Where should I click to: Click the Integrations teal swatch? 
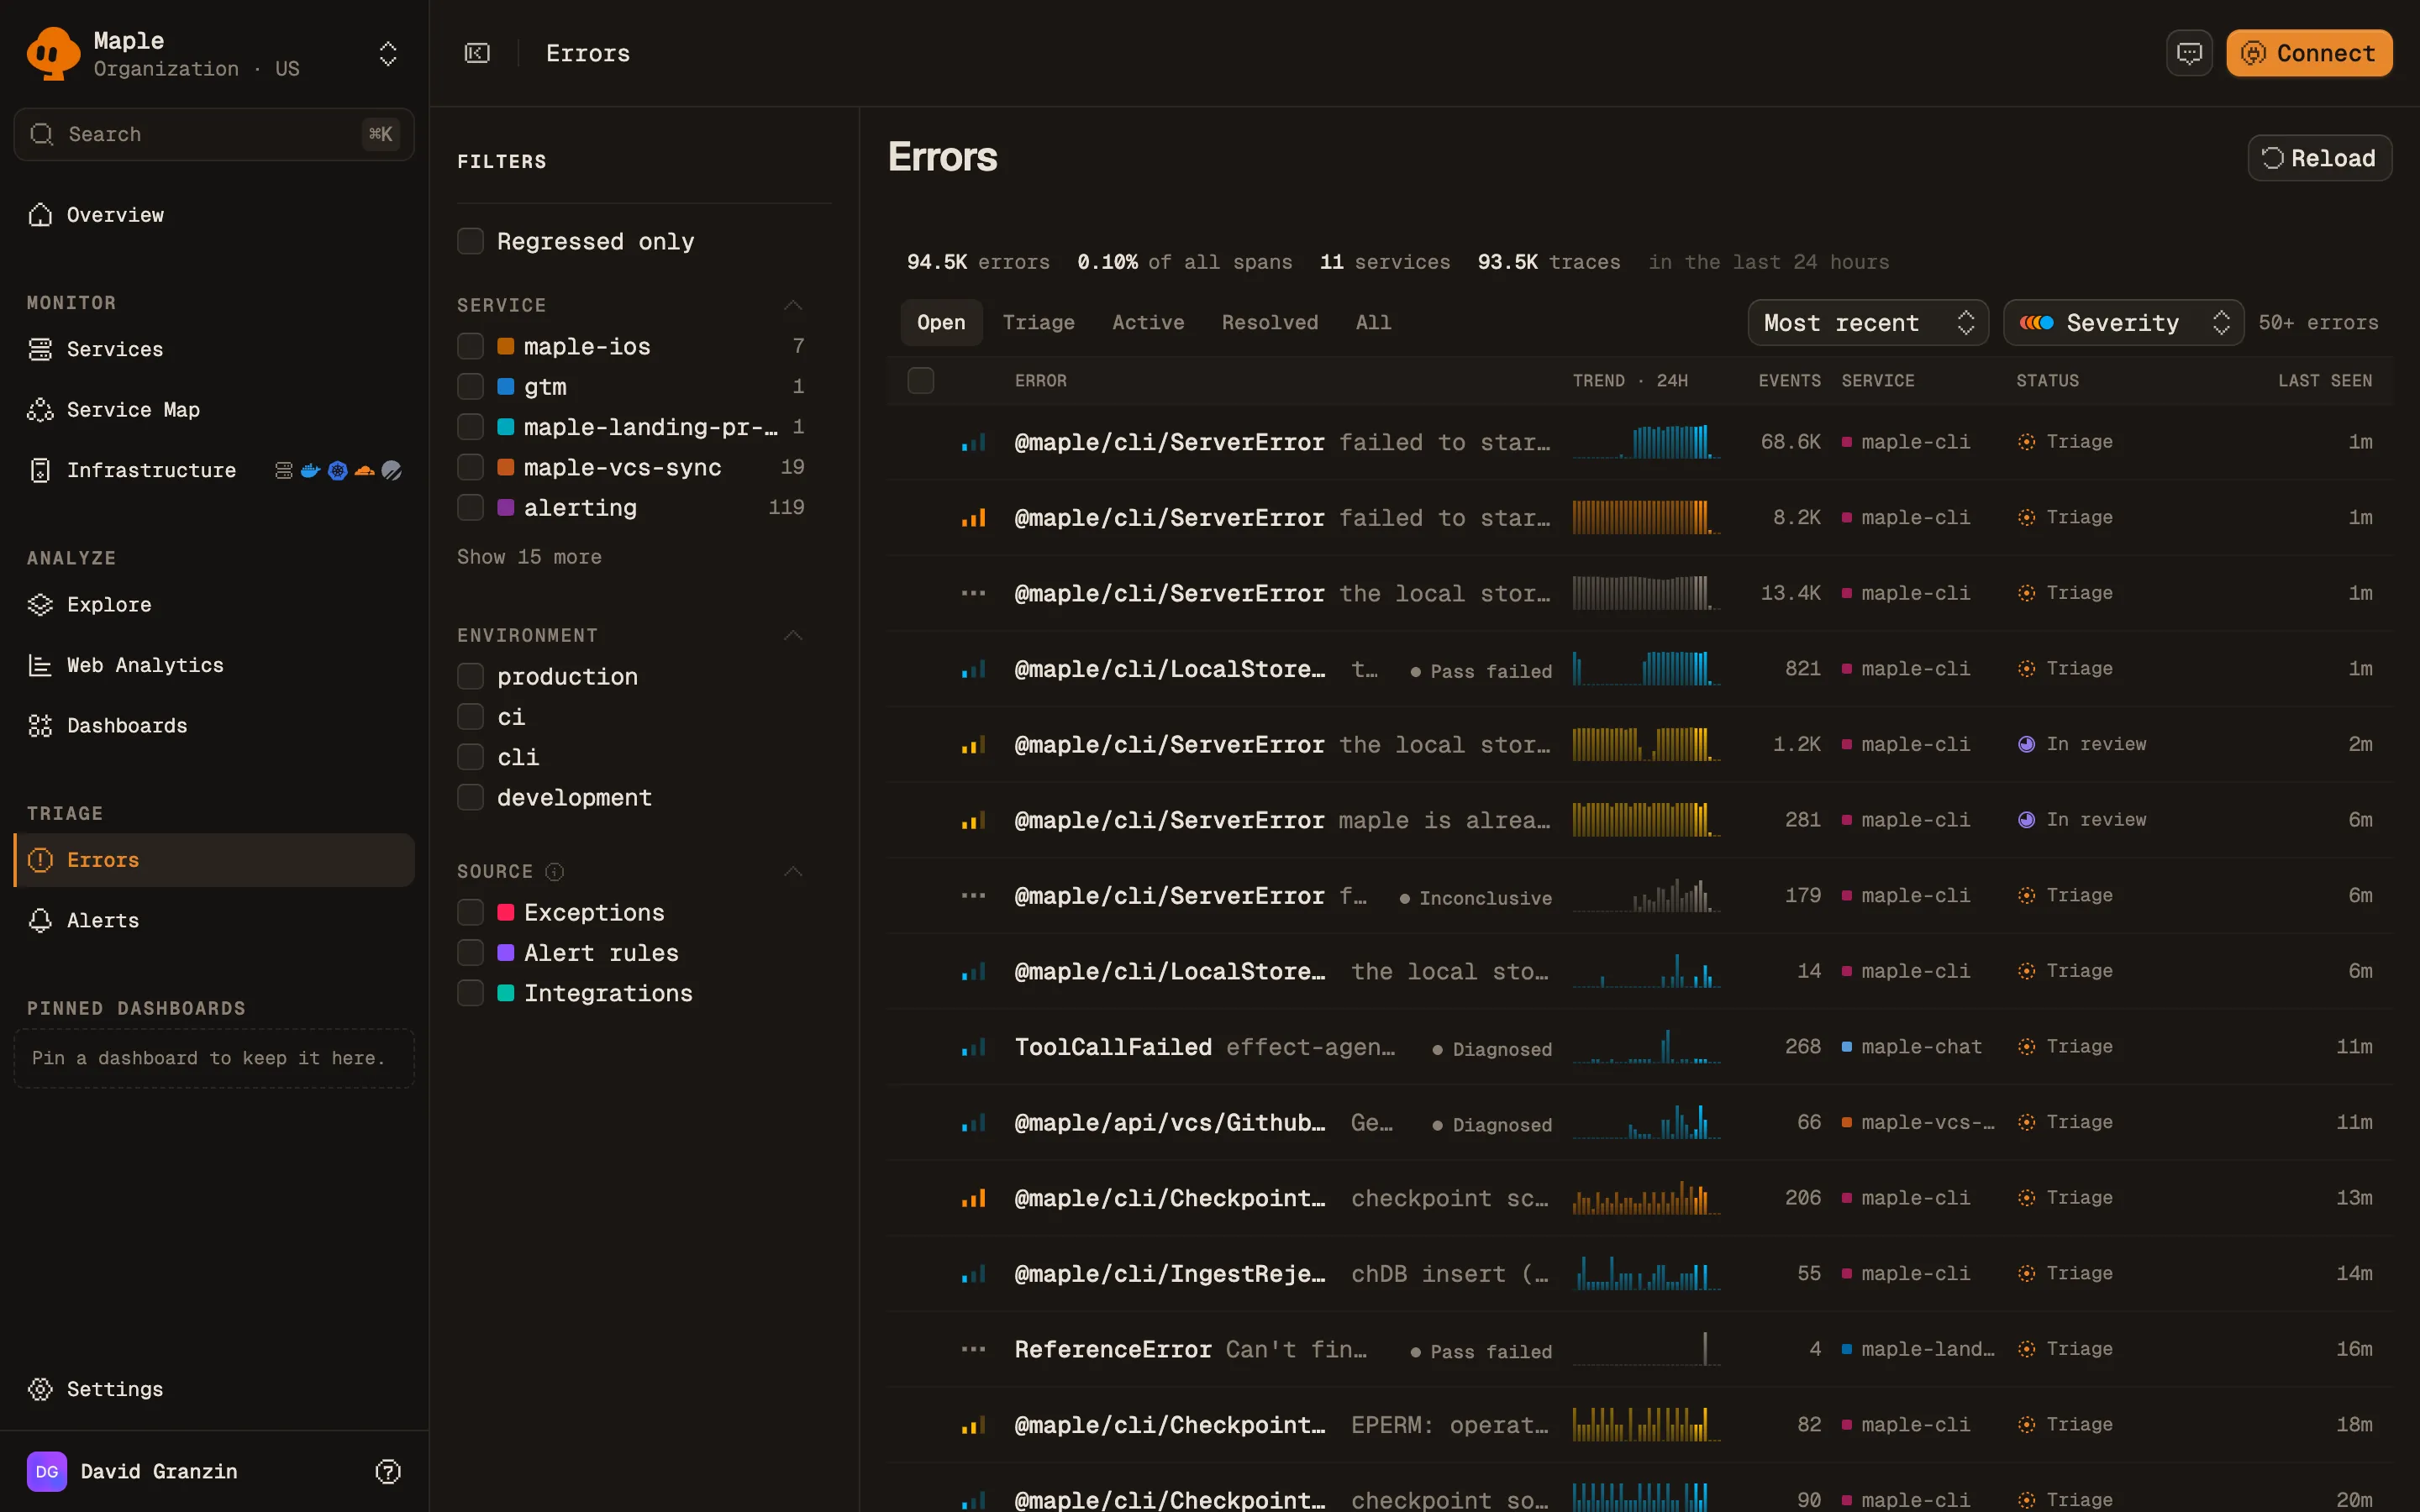click(x=506, y=993)
